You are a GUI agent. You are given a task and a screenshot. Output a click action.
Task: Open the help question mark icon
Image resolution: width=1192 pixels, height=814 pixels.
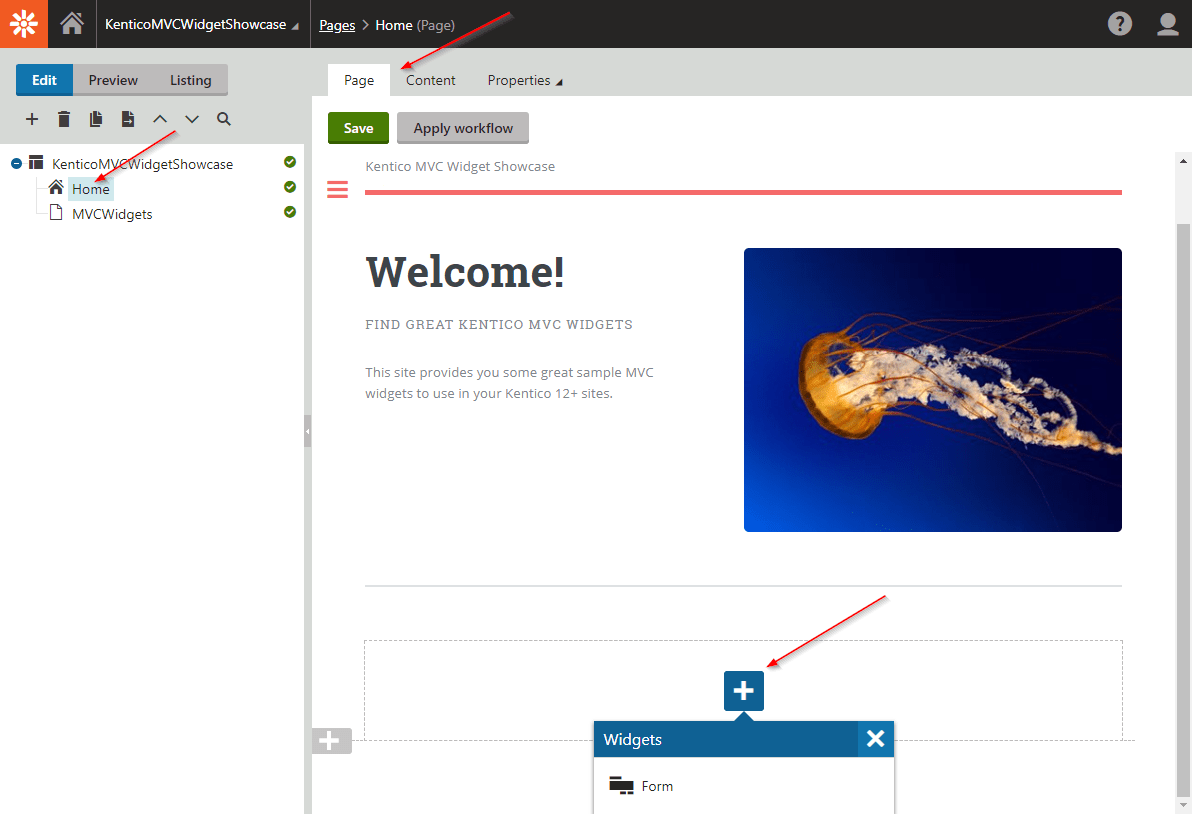click(x=1120, y=24)
